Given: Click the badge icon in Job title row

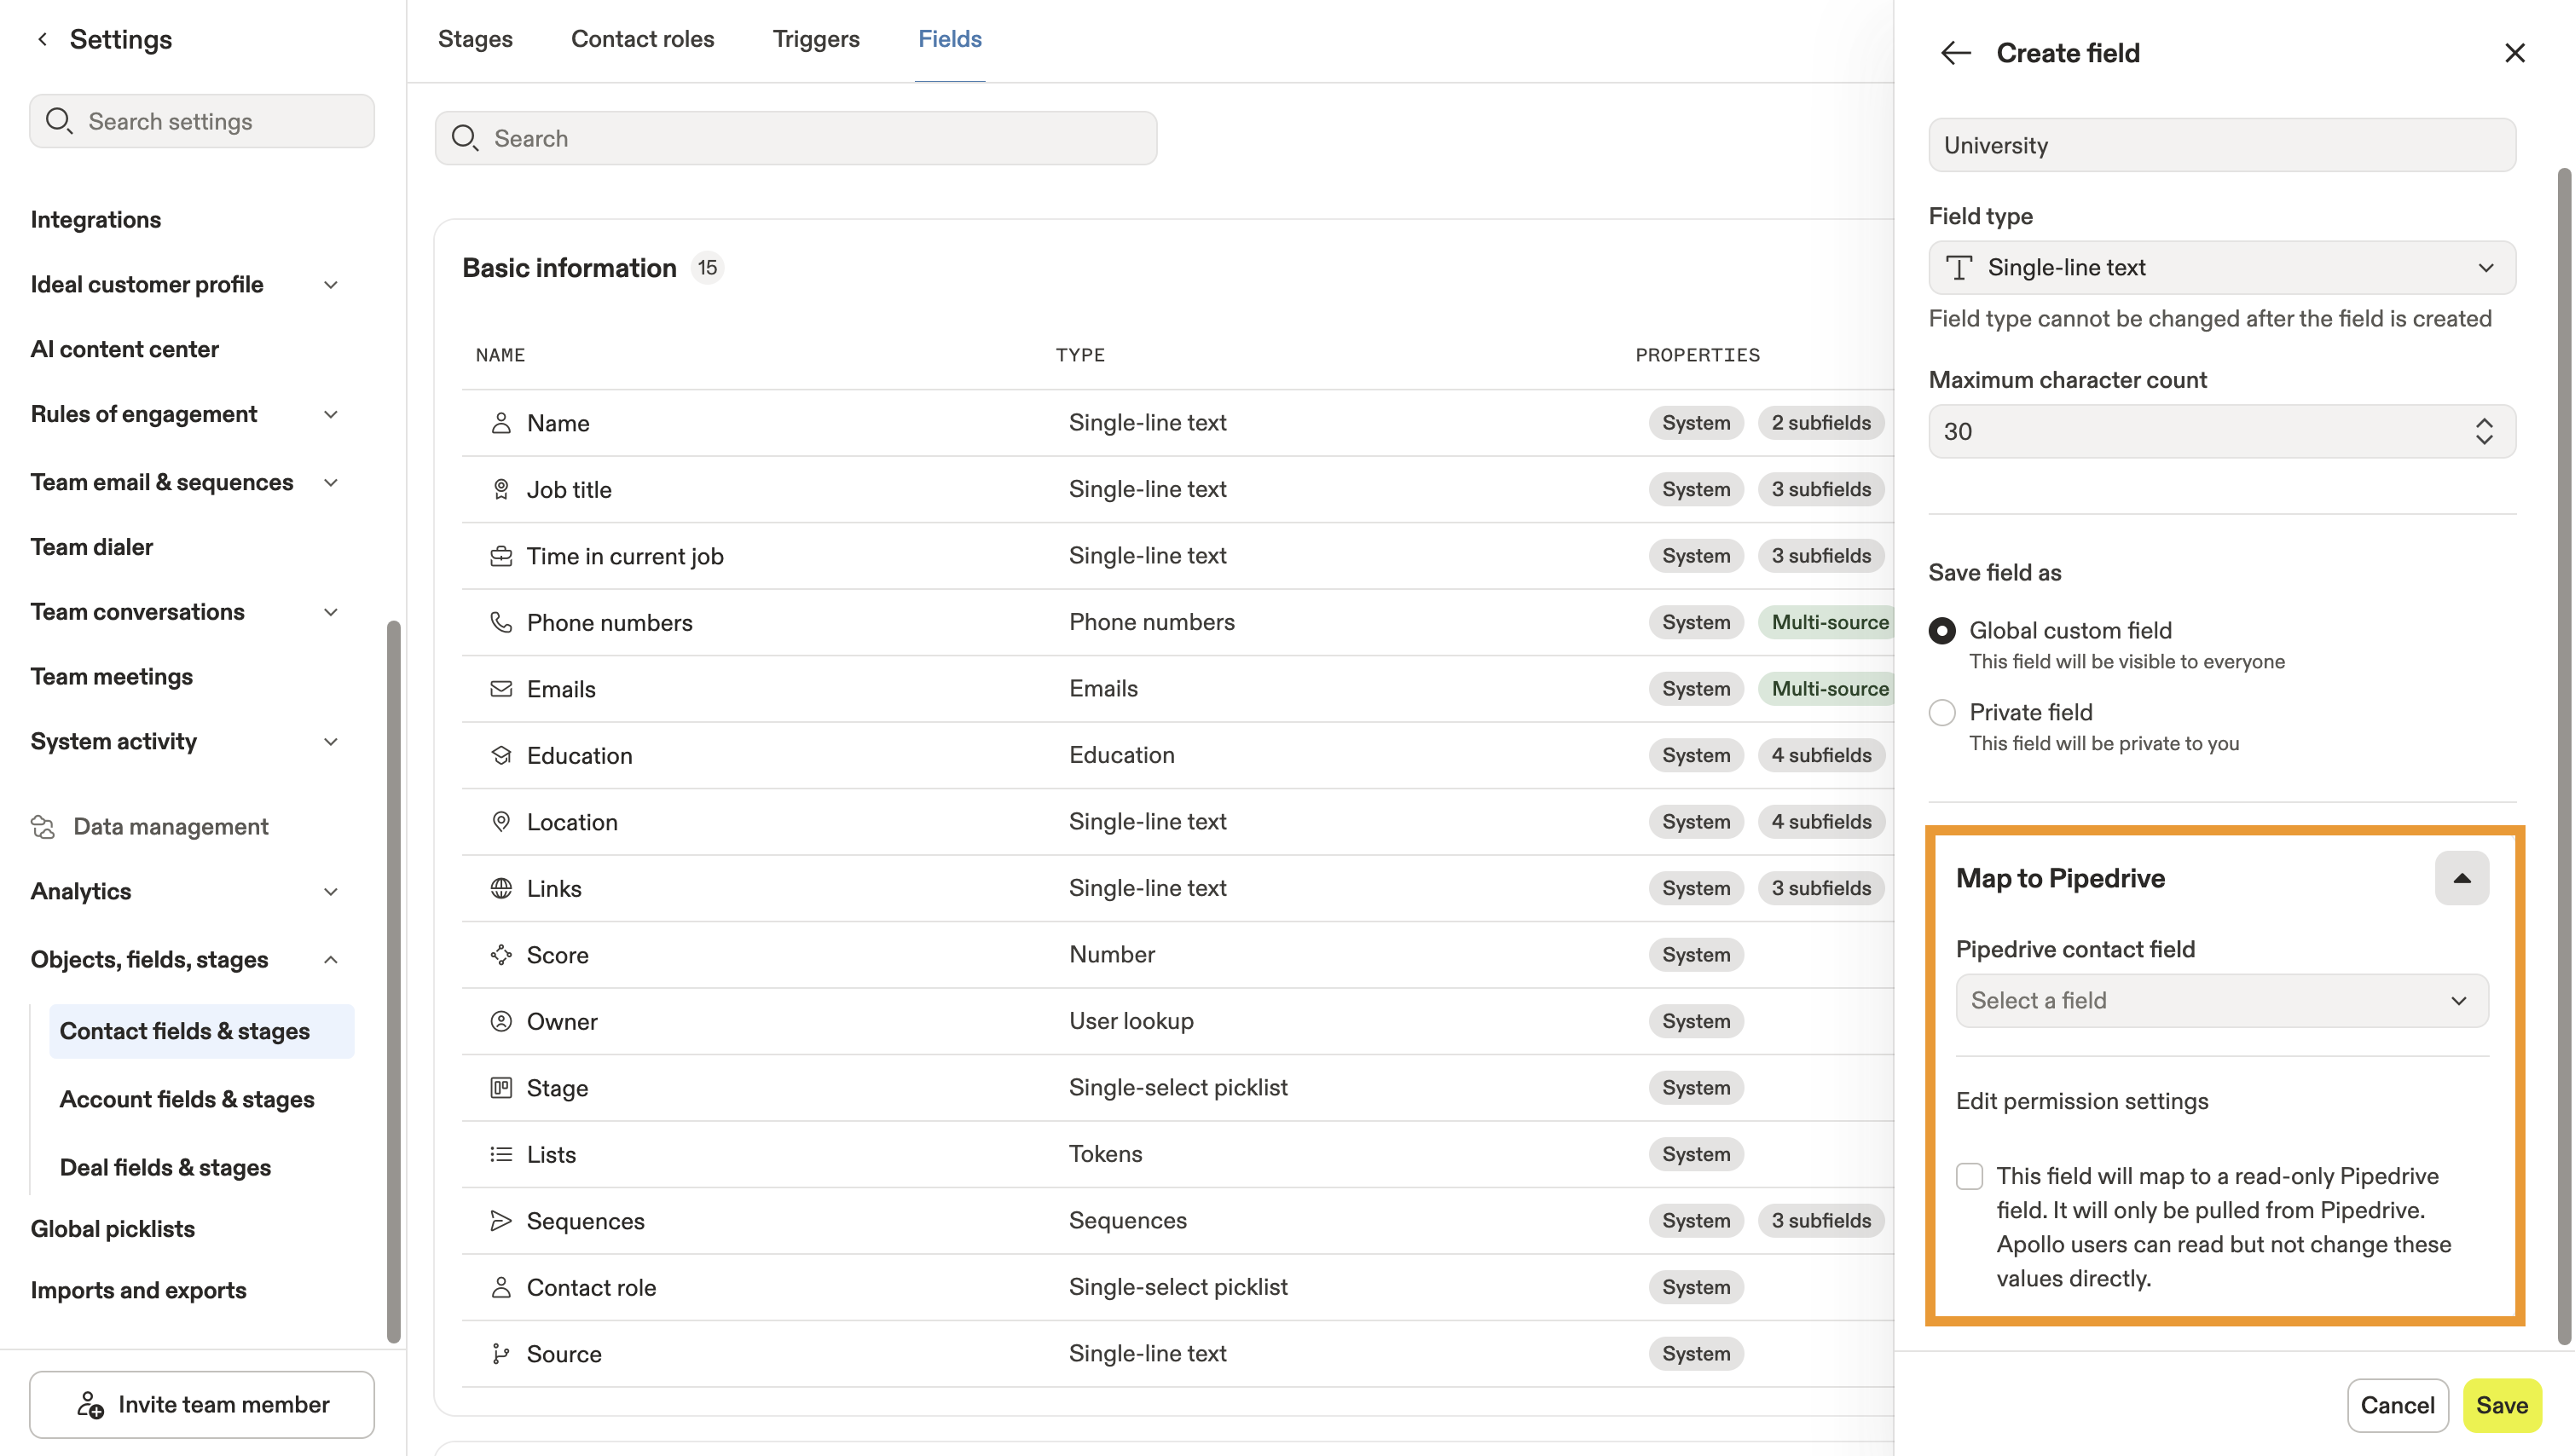Looking at the screenshot, I should click(x=501, y=489).
